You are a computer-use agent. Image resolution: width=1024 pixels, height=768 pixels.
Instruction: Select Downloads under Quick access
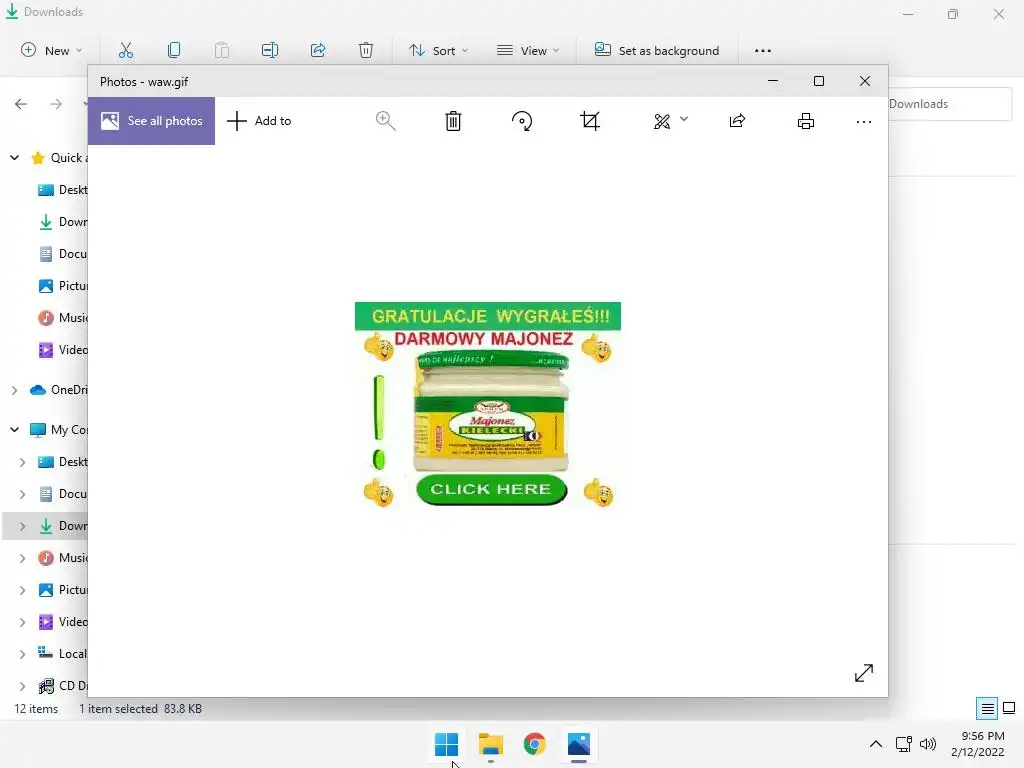(x=63, y=221)
